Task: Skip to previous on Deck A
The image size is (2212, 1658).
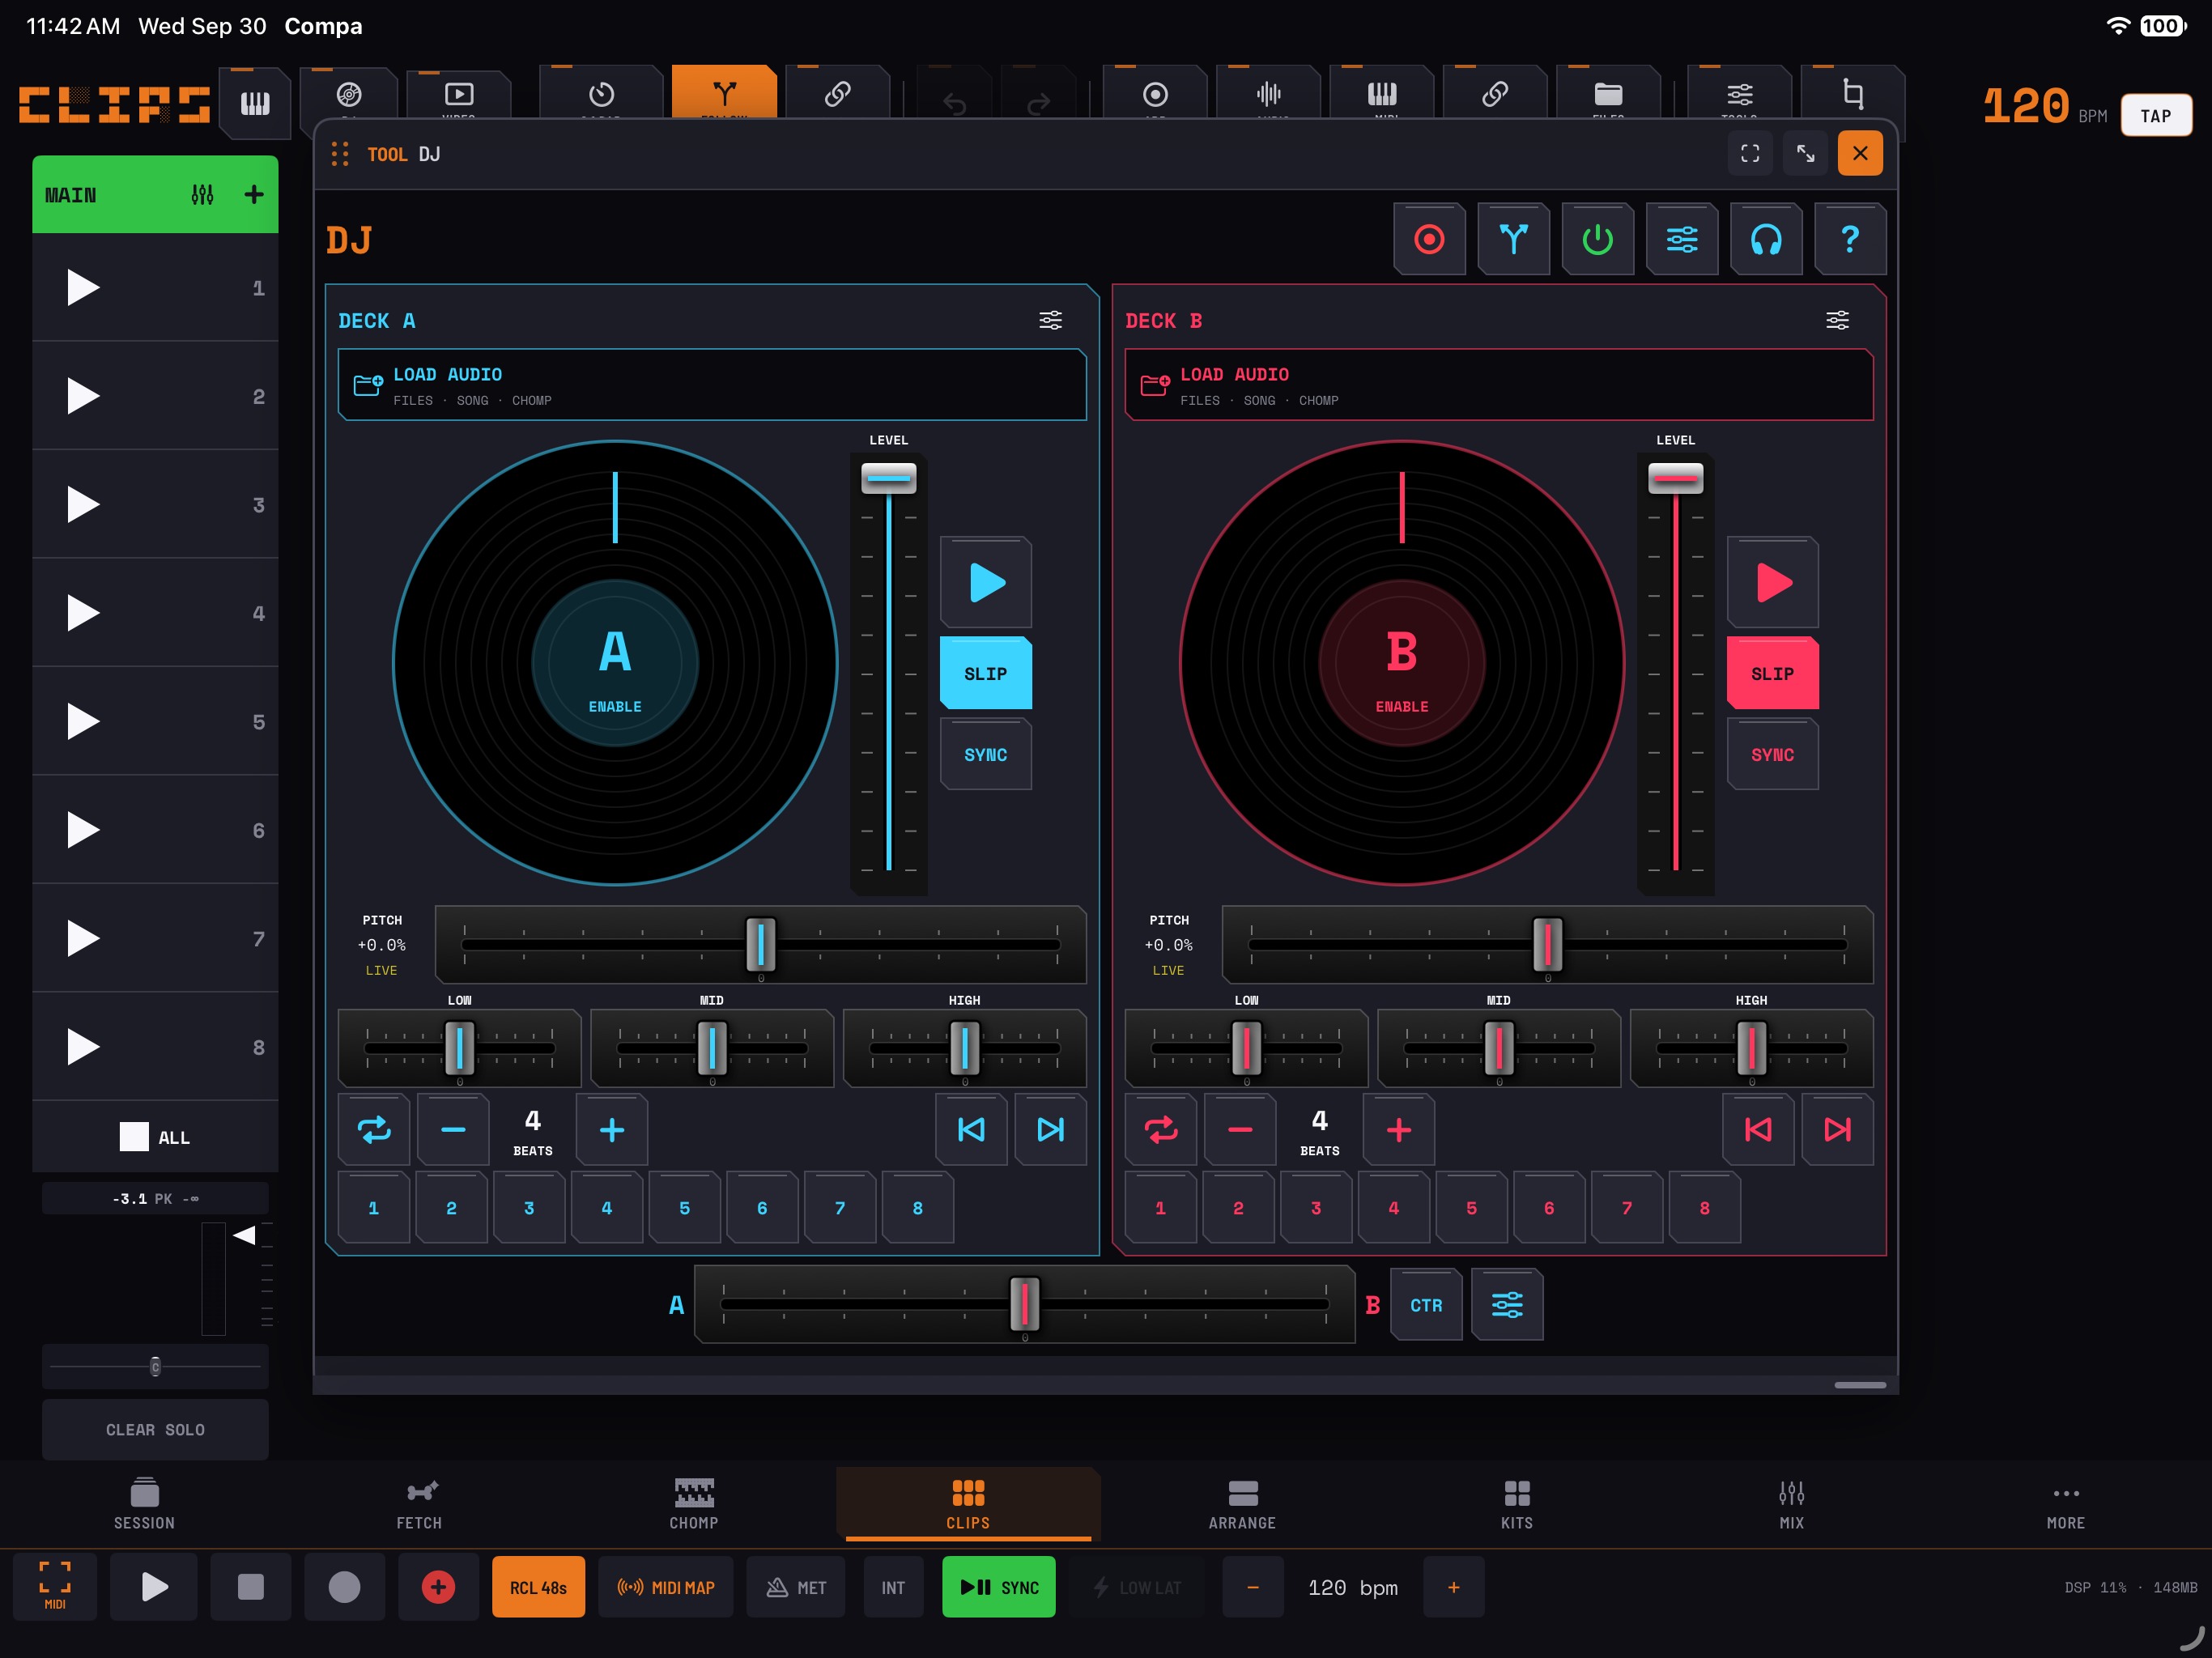Action: click(x=971, y=1130)
